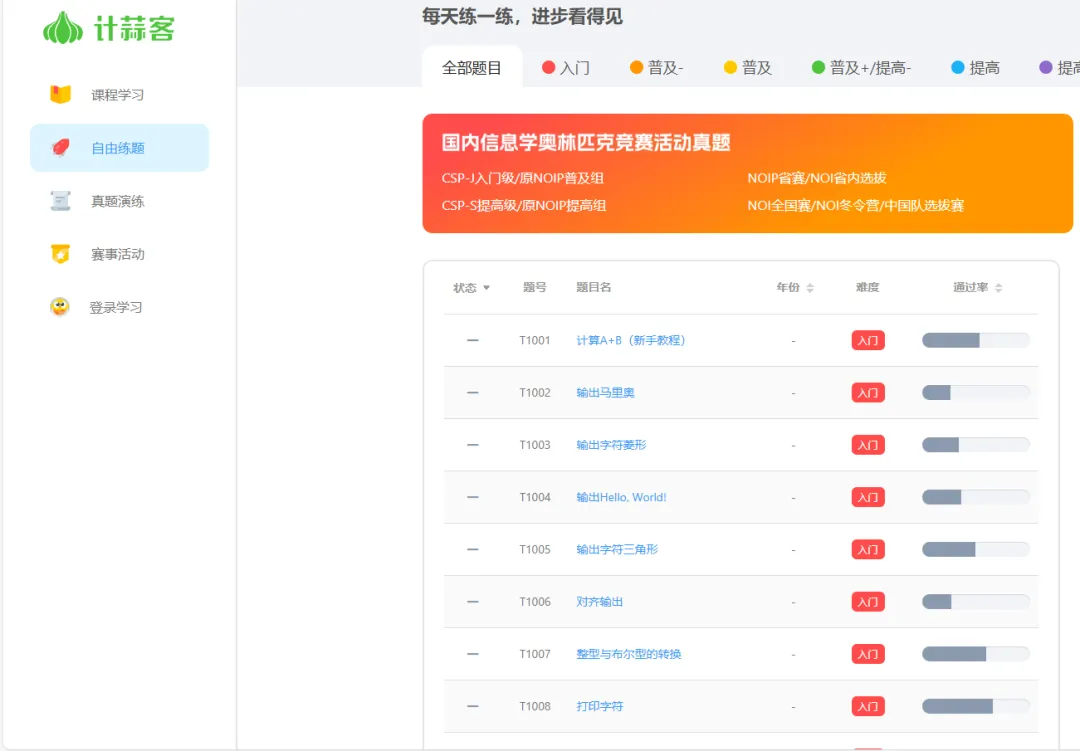Click the 难度 column header
The width and height of the screenshot is (1080, 751).
pyautogui.click(x=868, y=287)
